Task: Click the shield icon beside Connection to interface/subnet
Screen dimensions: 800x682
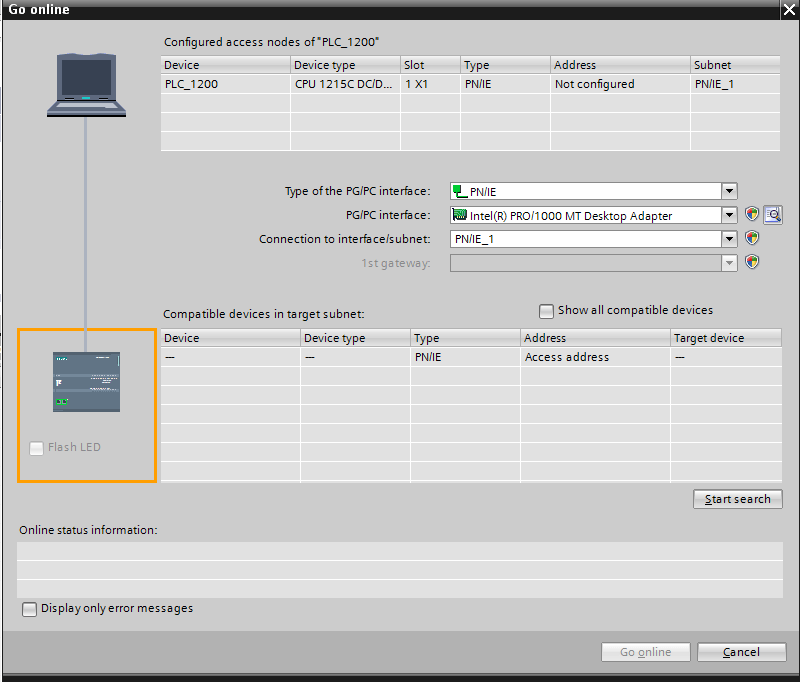Action: pyautogui.click(x=752, y=238)
